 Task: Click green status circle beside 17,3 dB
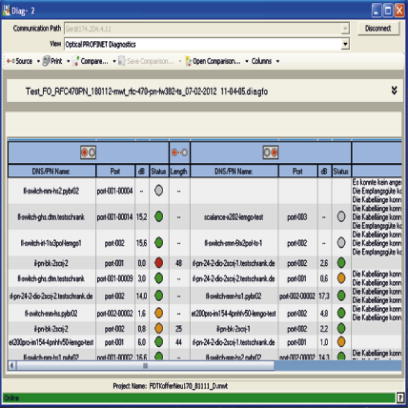point(341,295)
